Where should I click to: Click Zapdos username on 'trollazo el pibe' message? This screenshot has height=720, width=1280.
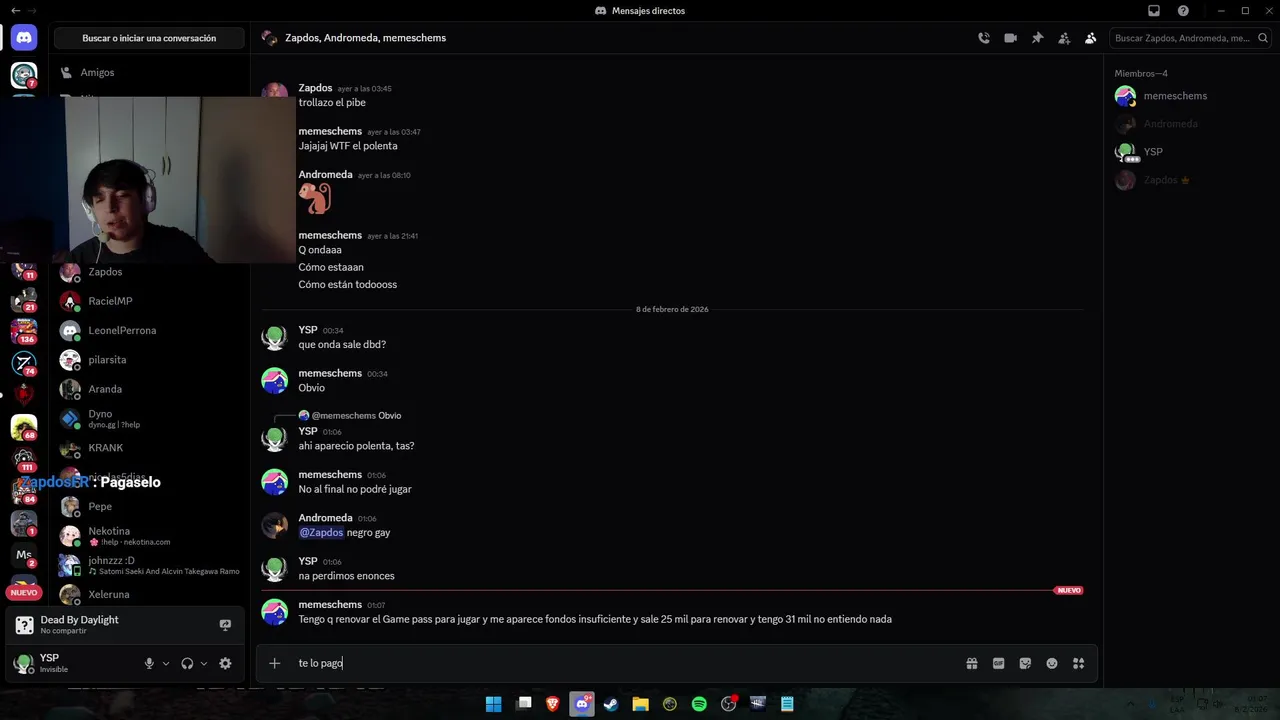tap(315, 88)
